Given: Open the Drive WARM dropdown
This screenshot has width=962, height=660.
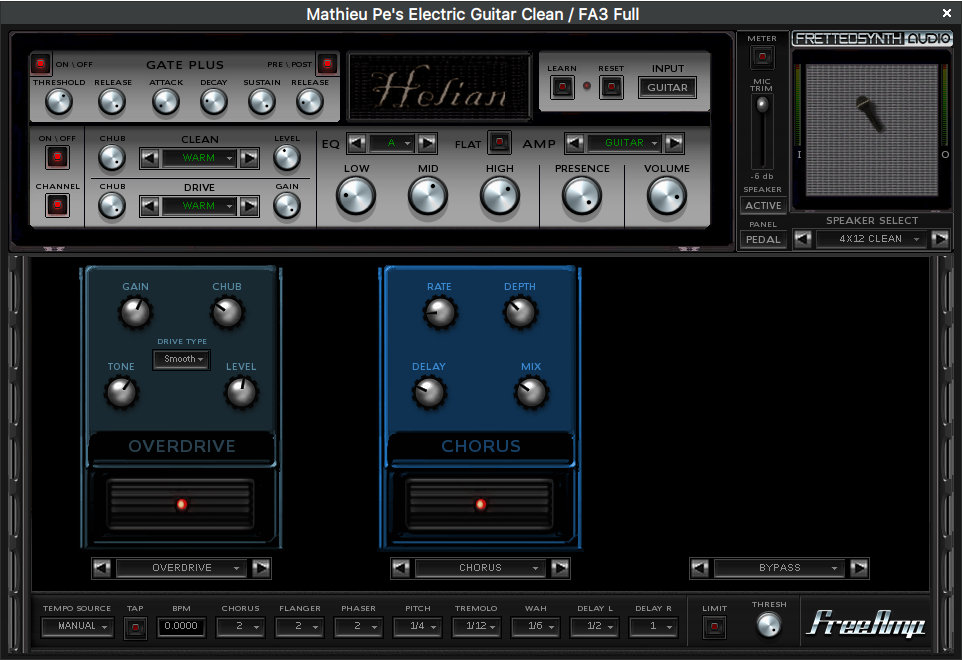Looking at the screenshot, I should tap(199, 206).
